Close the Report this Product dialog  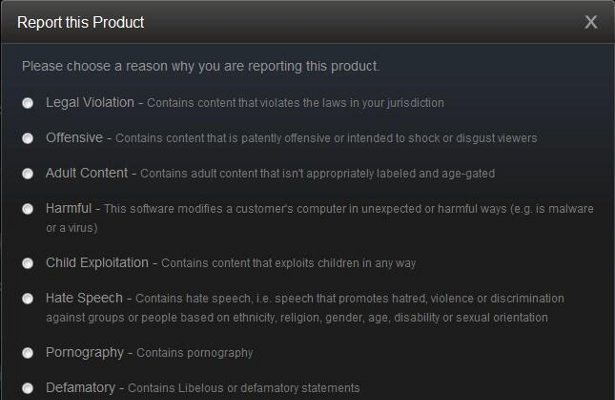[x=591, y=22]
